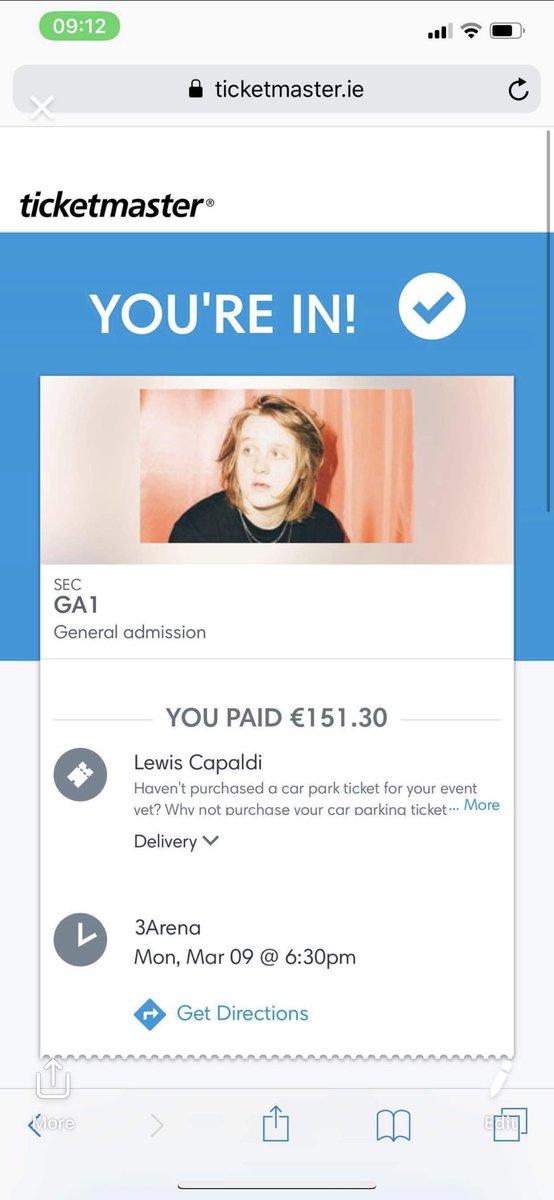Tap the close X icon near the address bar
This screenshot has height=1200, width=554.
(x=41, y=107)
